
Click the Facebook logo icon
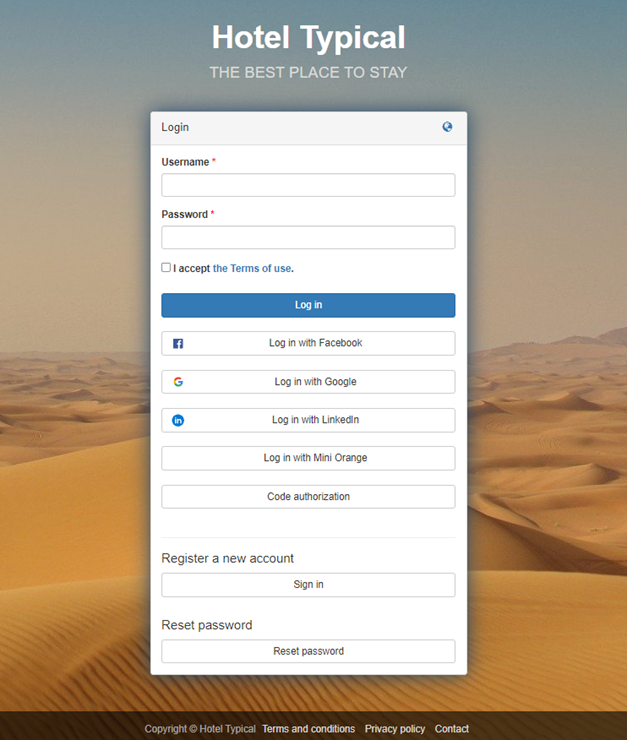178,344
